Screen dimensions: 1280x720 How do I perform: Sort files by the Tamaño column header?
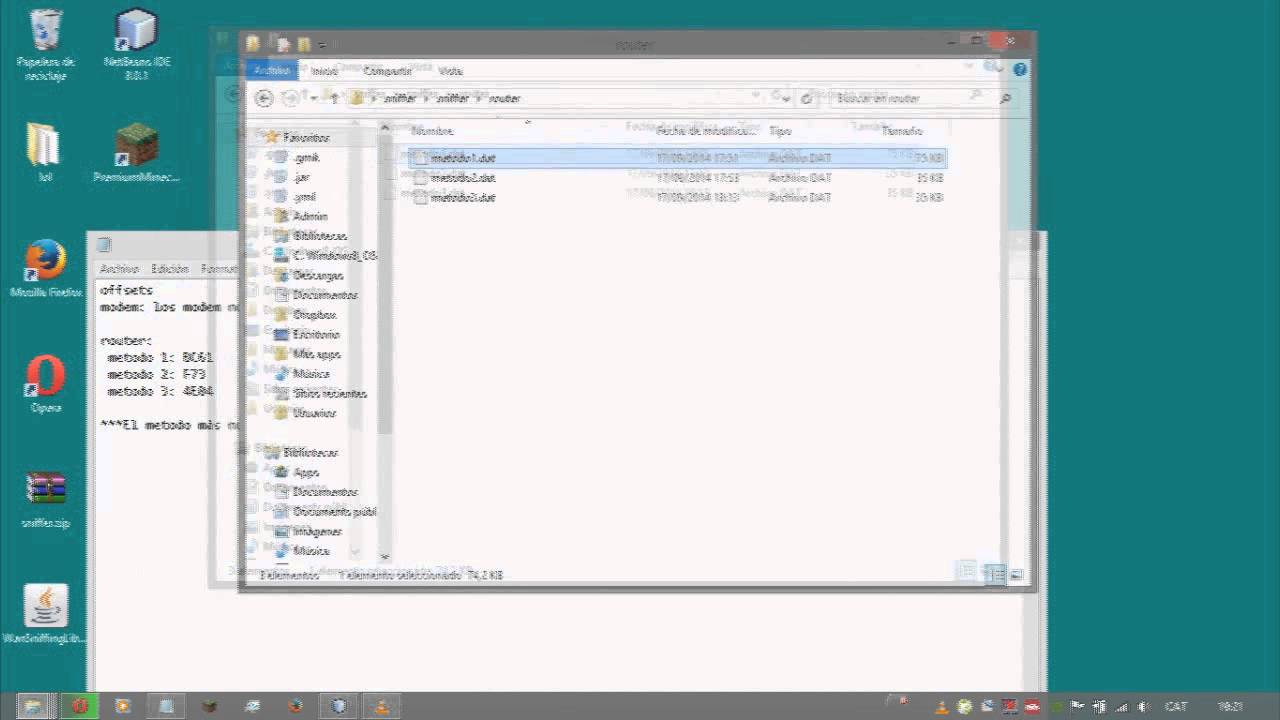902,131
